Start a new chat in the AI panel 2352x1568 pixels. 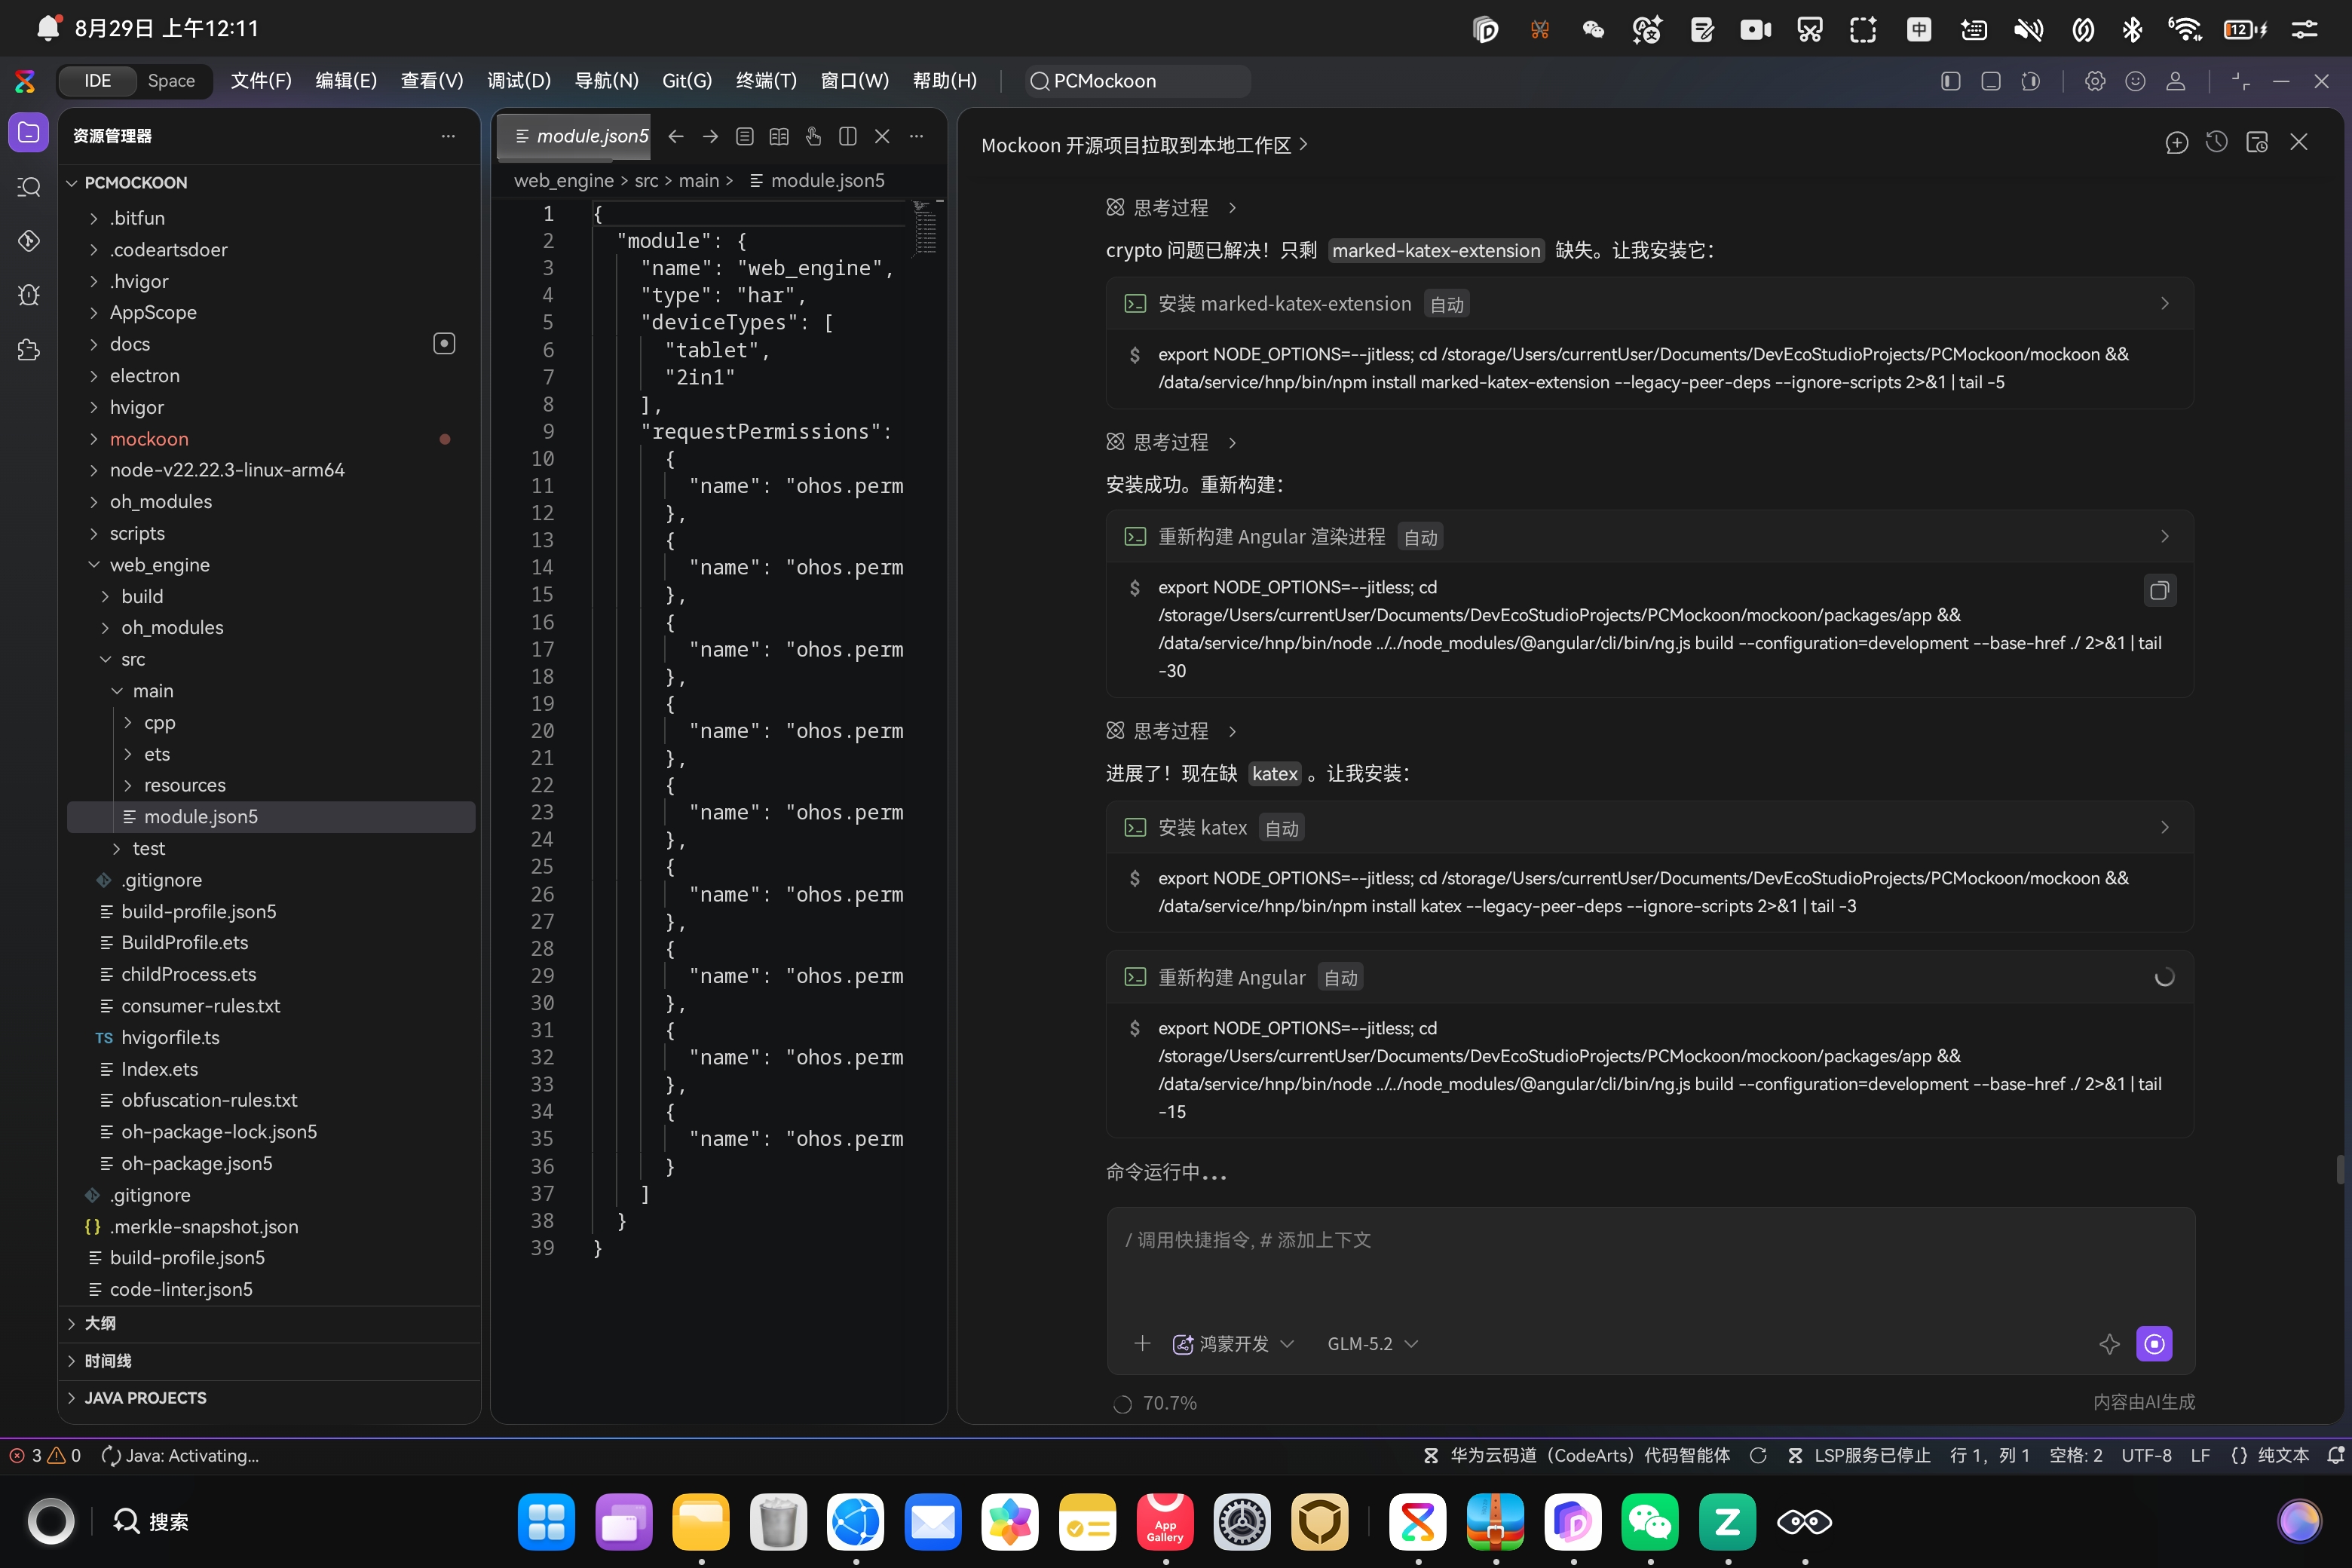click(x=2176, y=143)
